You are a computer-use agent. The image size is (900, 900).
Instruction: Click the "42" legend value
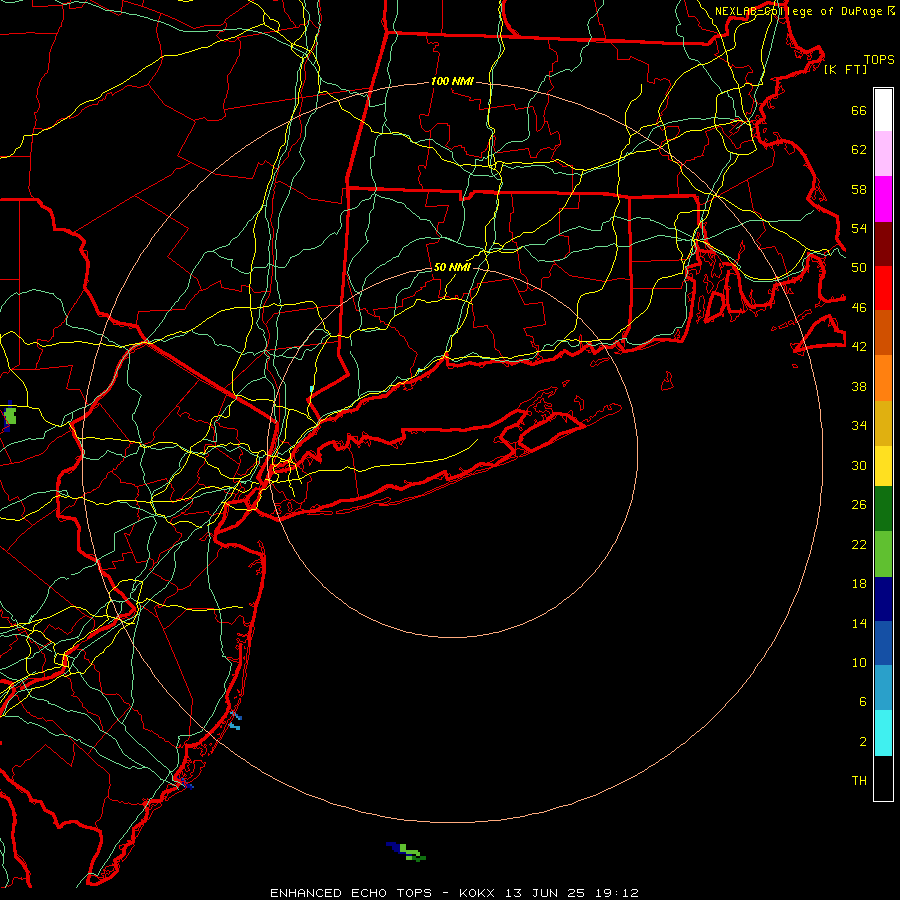point(859,347)
